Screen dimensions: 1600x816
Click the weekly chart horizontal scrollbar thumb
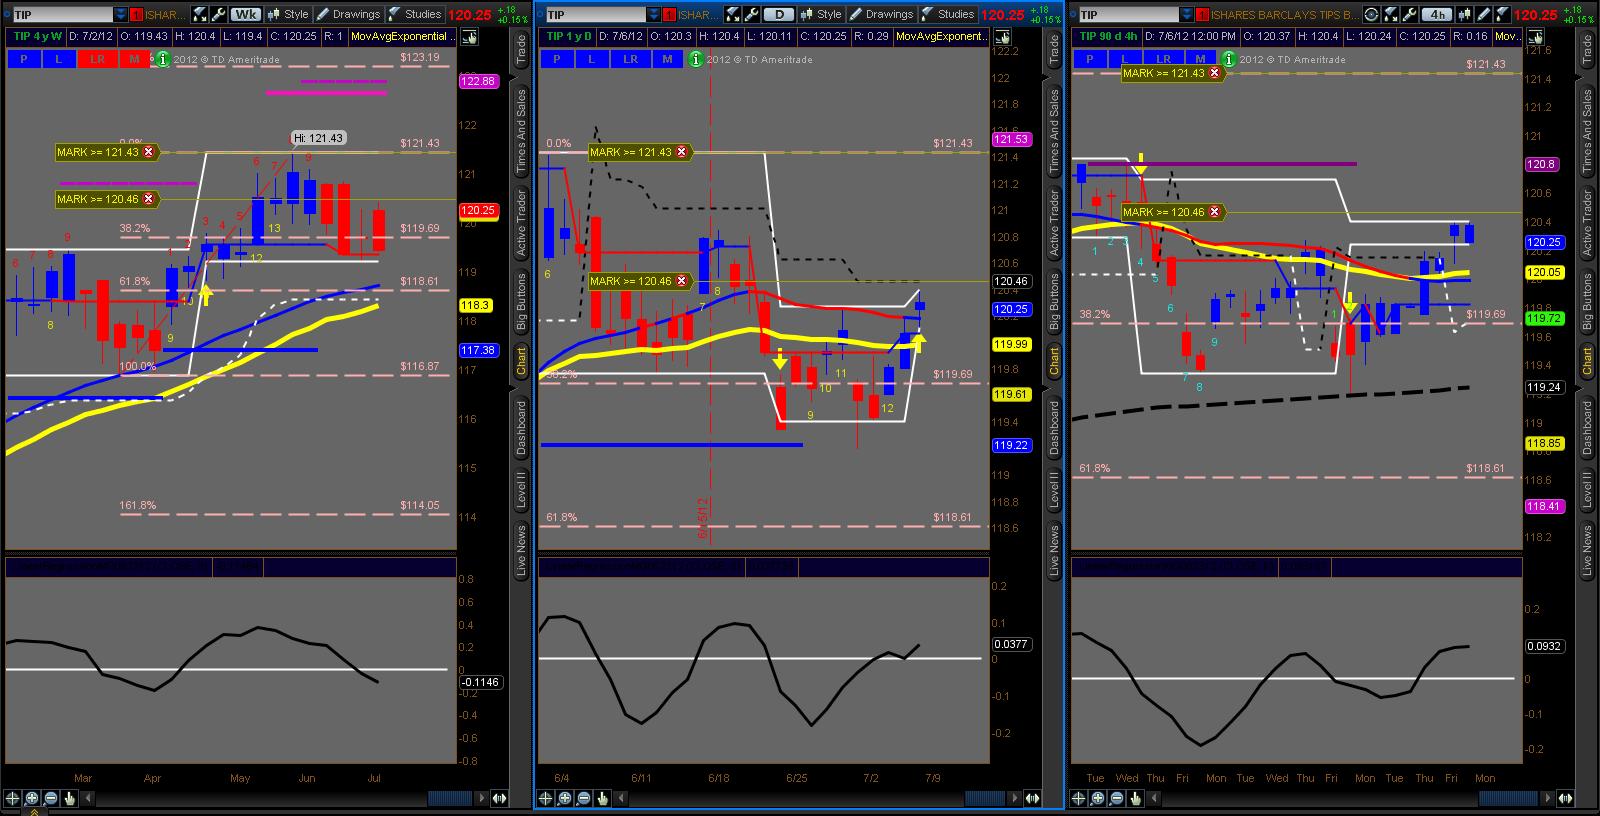point(449,798)
